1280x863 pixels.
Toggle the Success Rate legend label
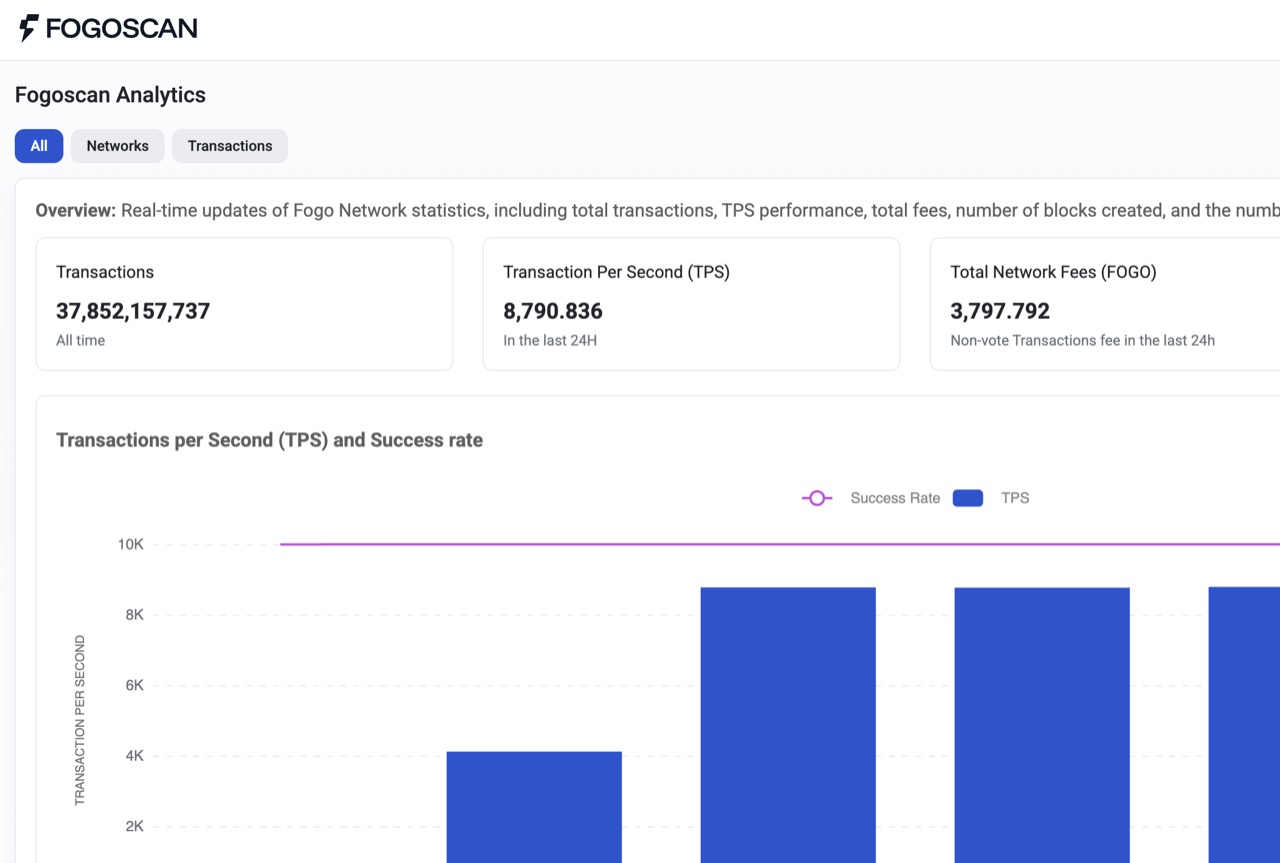point(894,498)
